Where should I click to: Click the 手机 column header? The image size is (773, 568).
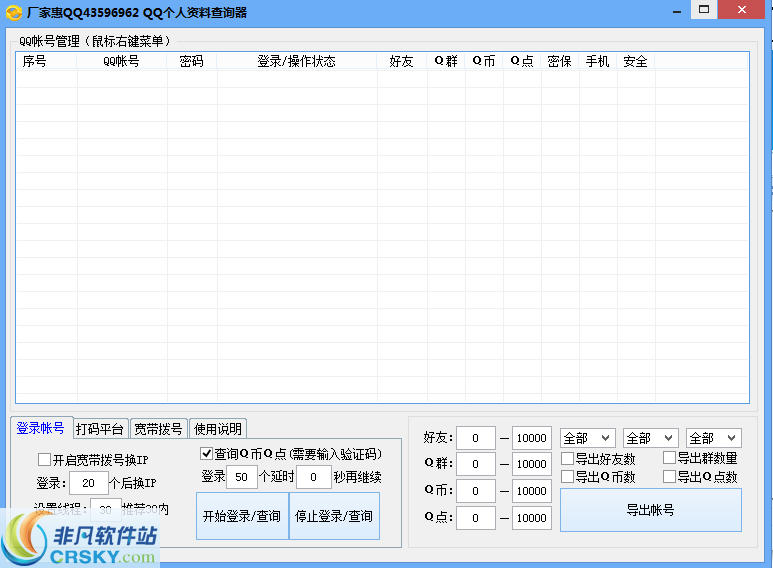(598, 61)
